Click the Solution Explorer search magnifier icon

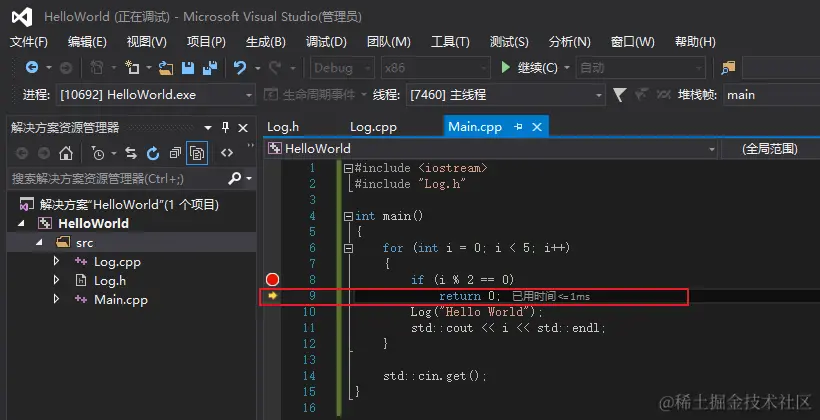[235, 178]
